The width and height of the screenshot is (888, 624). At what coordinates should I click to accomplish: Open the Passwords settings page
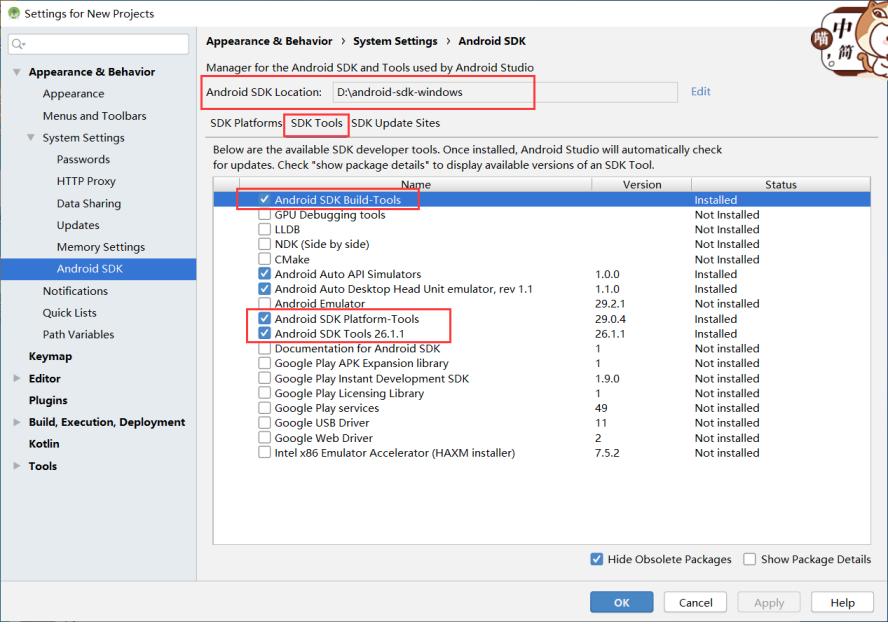click(x=83, y=159)
